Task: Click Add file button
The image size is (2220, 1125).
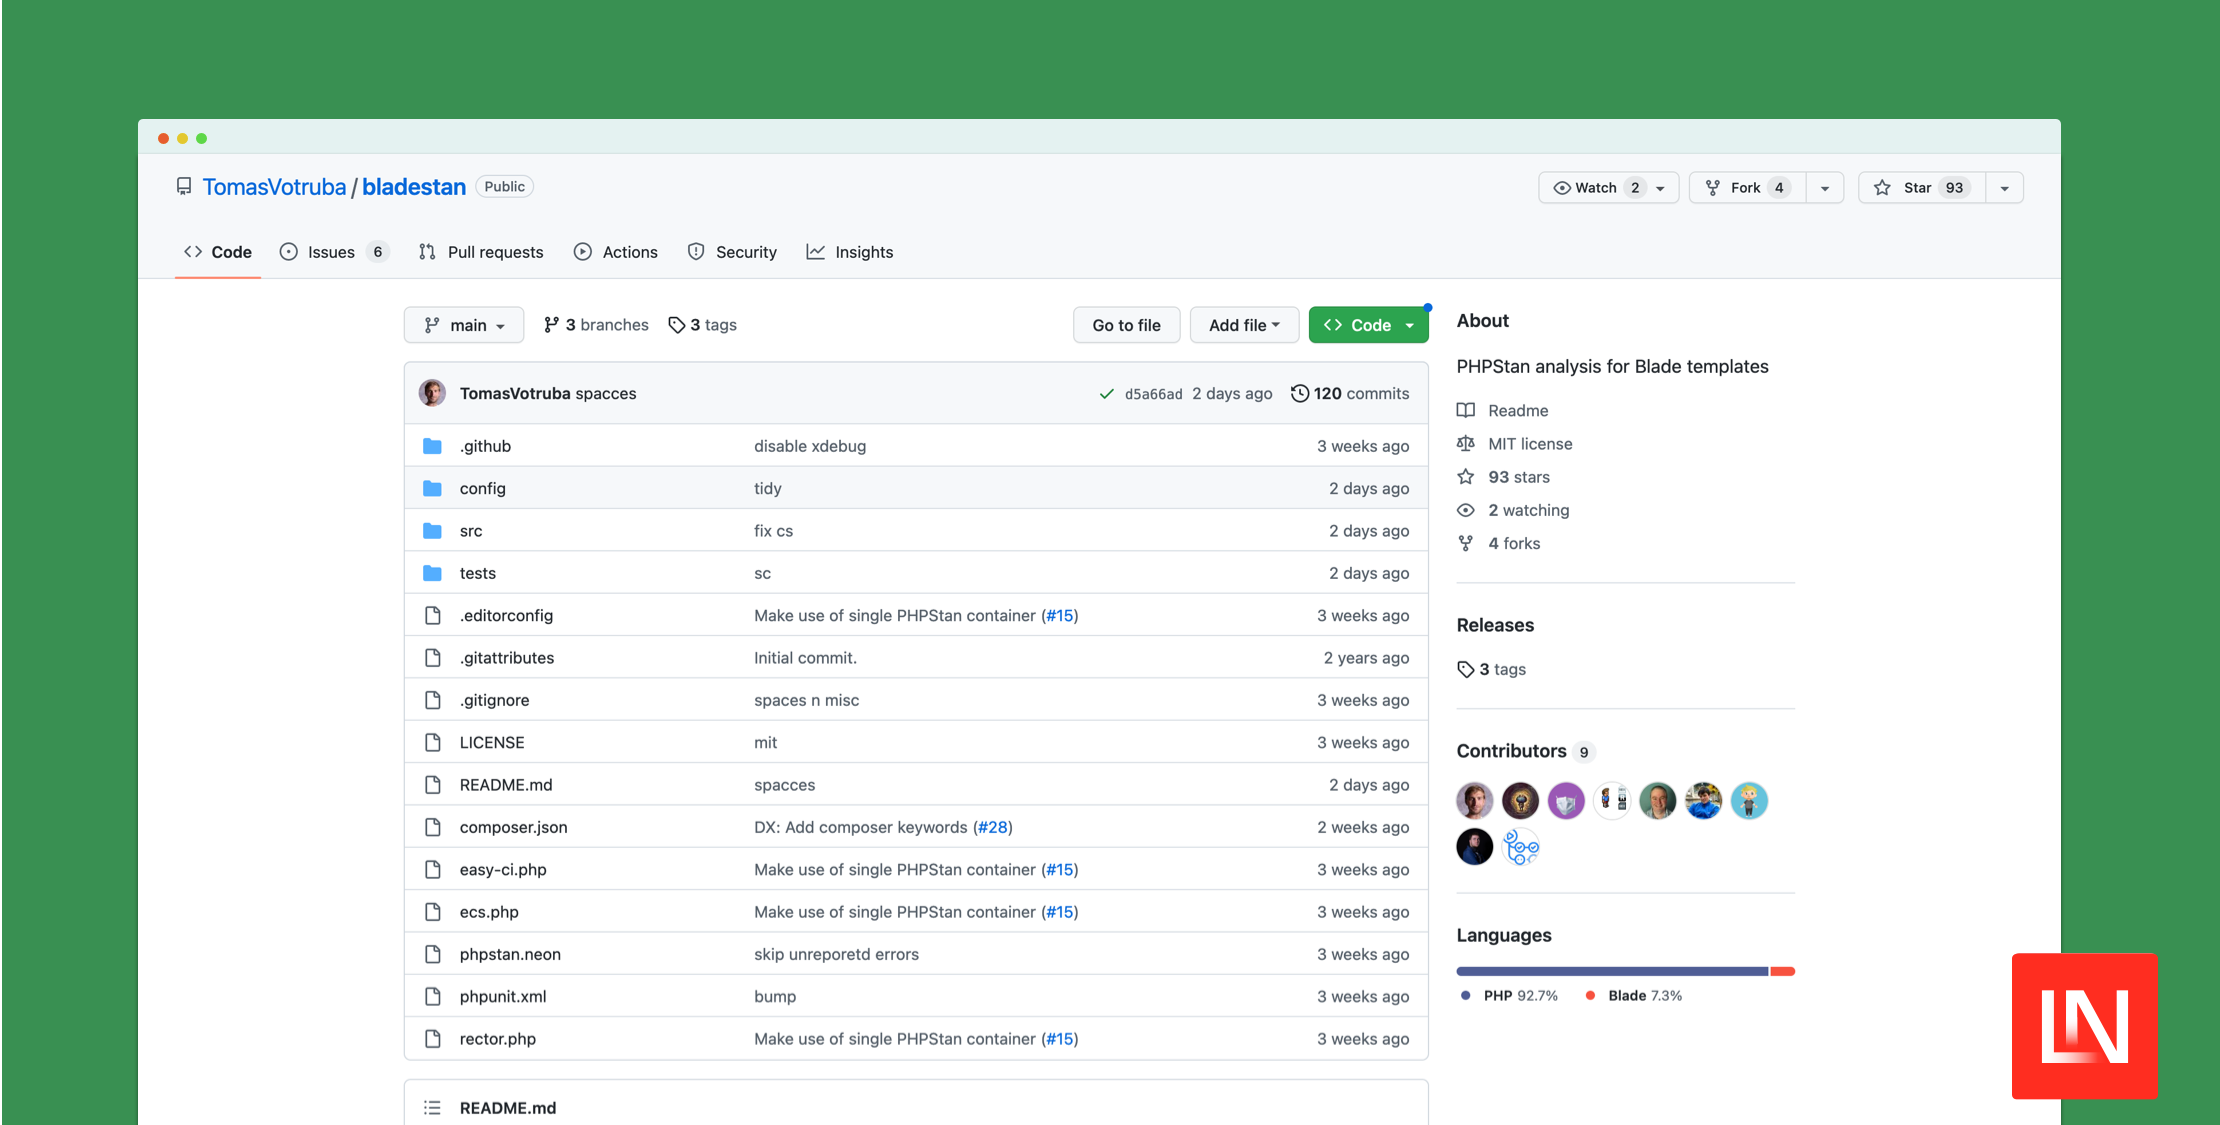Action: pyautogui.click(x=1241, y=324)
